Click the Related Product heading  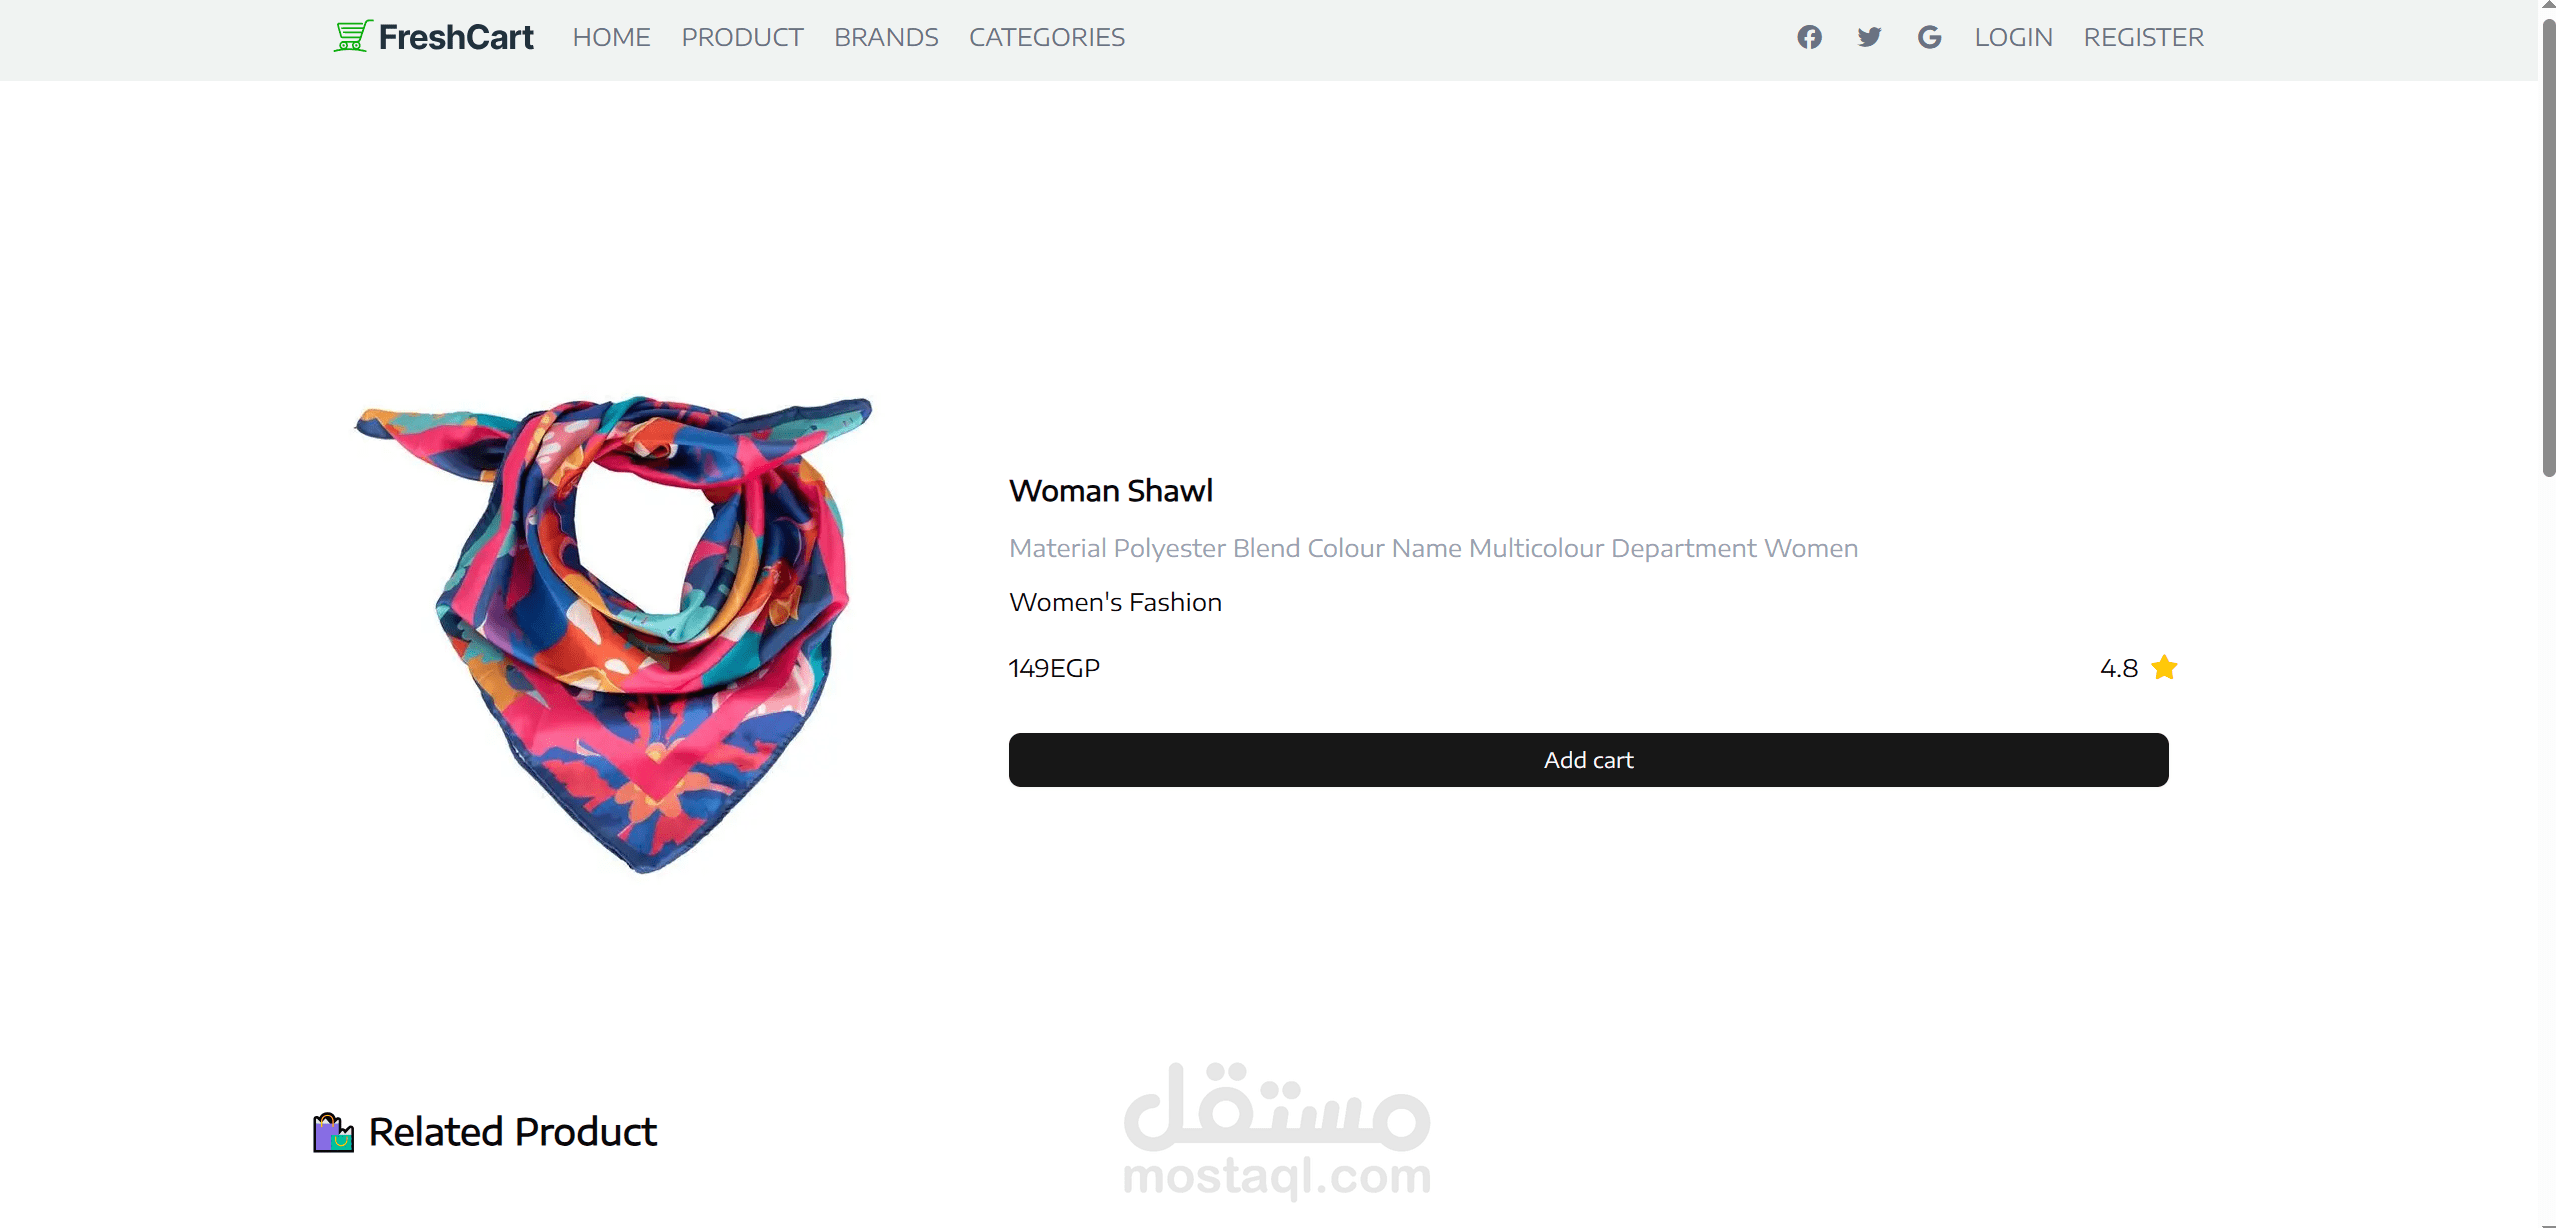pos(512,1132)
